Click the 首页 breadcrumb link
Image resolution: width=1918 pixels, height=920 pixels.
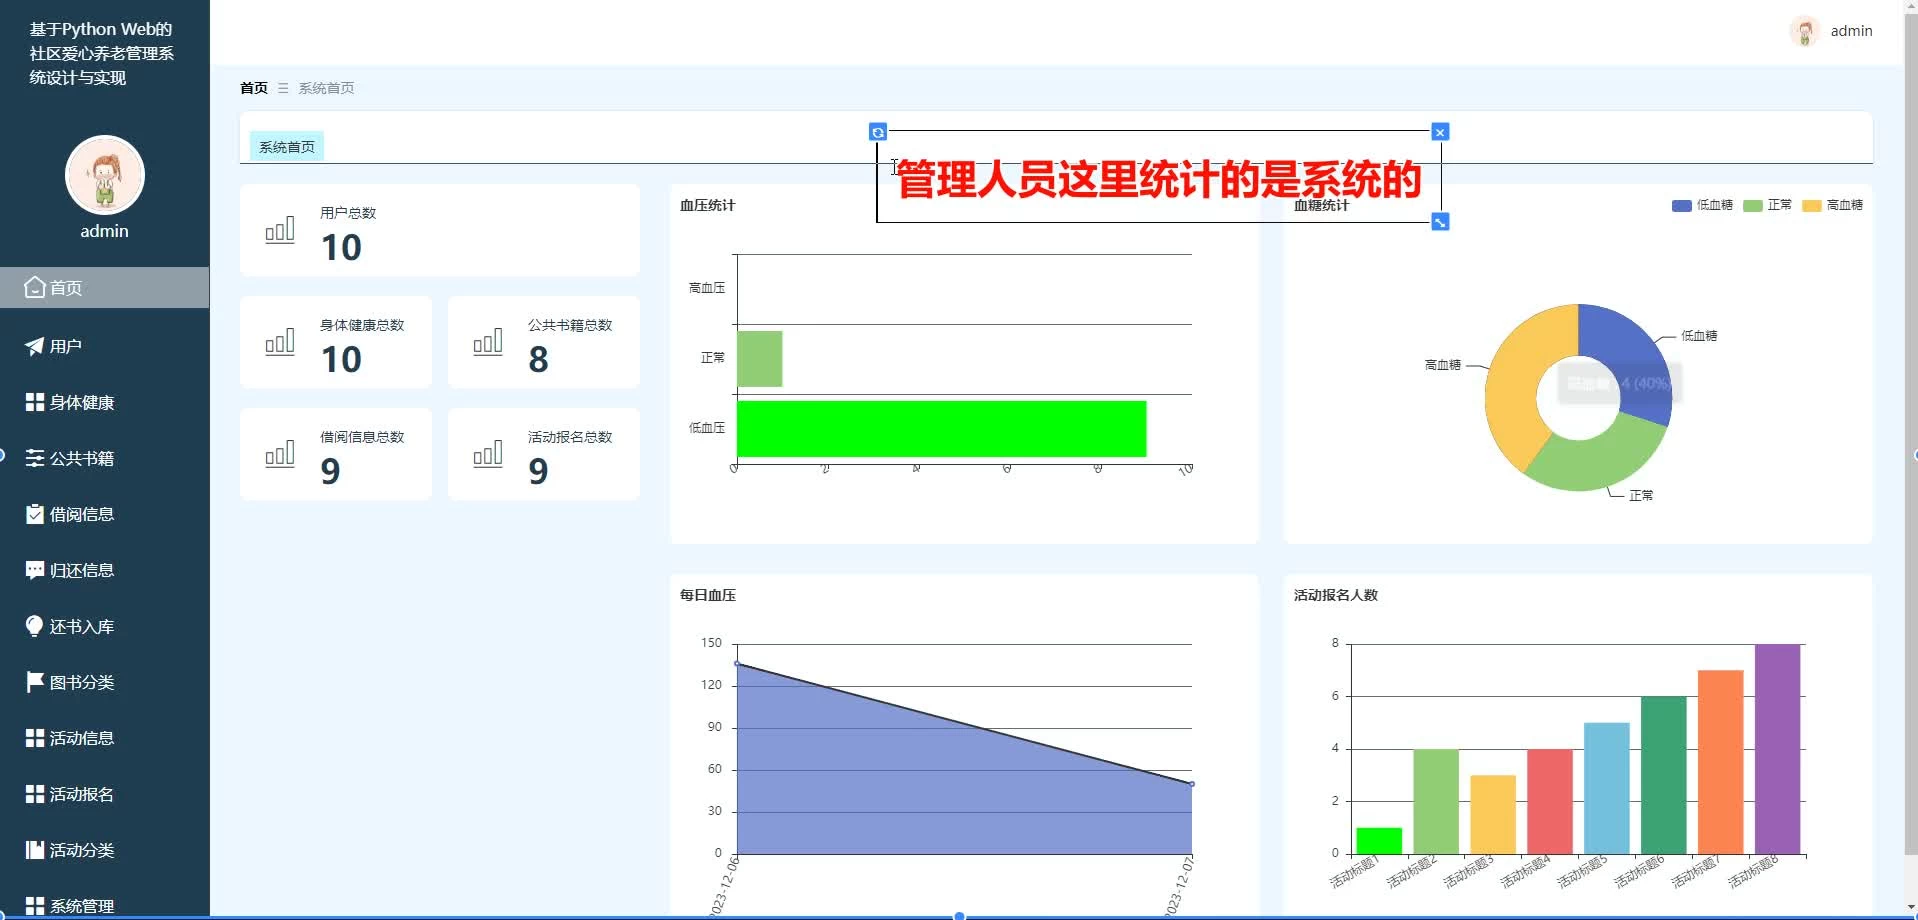coord(254,88)
